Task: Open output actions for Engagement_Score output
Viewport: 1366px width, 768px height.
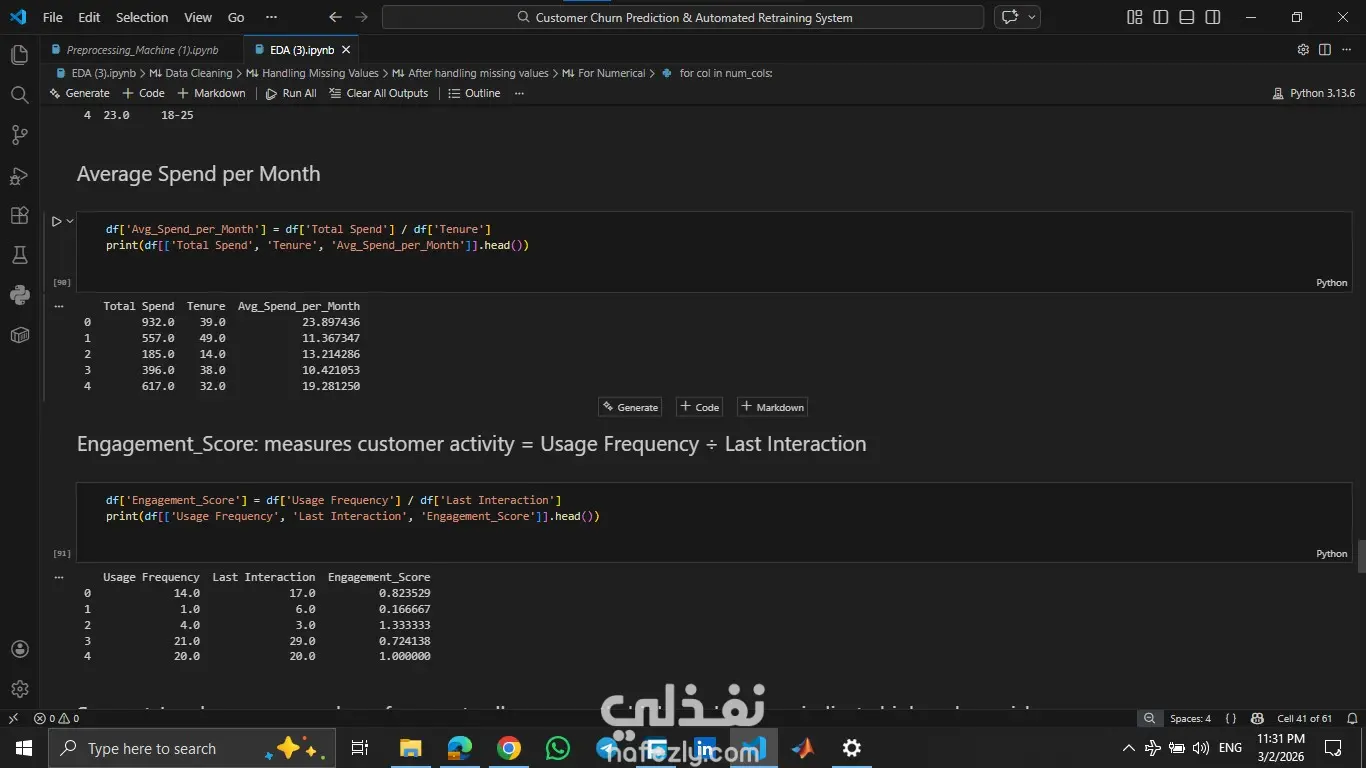Action: click(59, 577)
